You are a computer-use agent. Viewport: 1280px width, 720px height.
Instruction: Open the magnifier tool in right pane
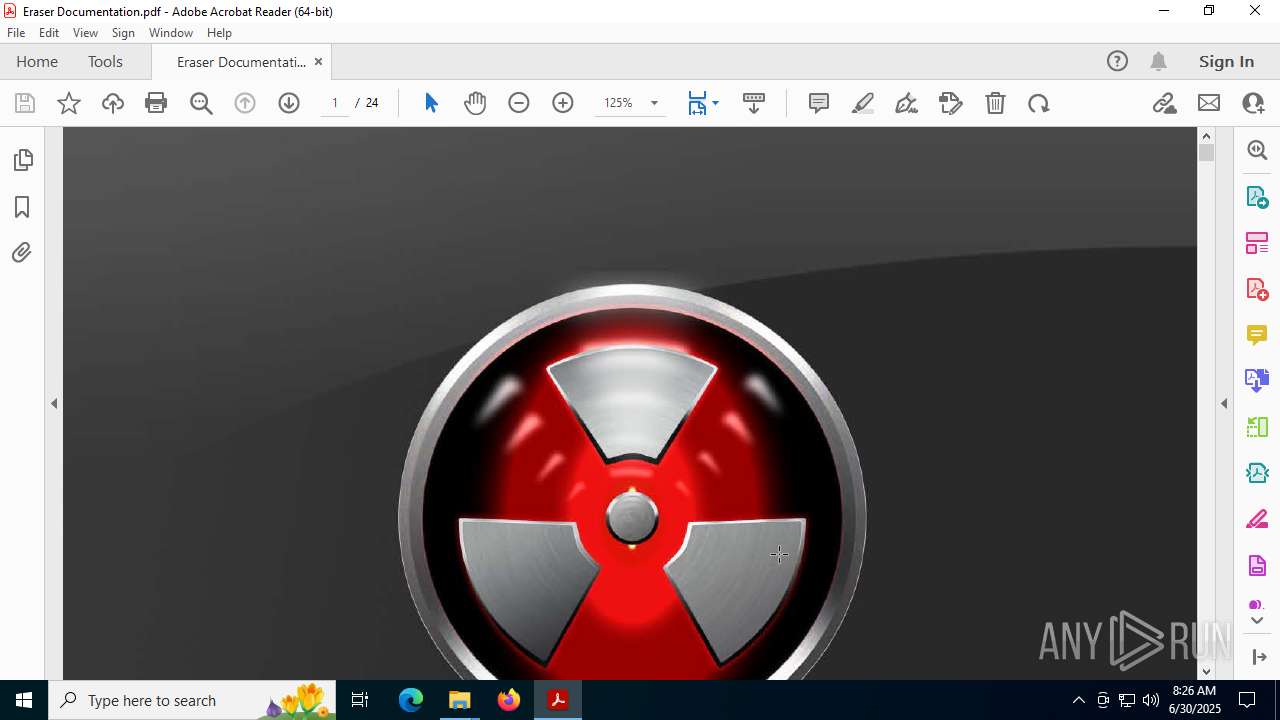pos(1257,150)
